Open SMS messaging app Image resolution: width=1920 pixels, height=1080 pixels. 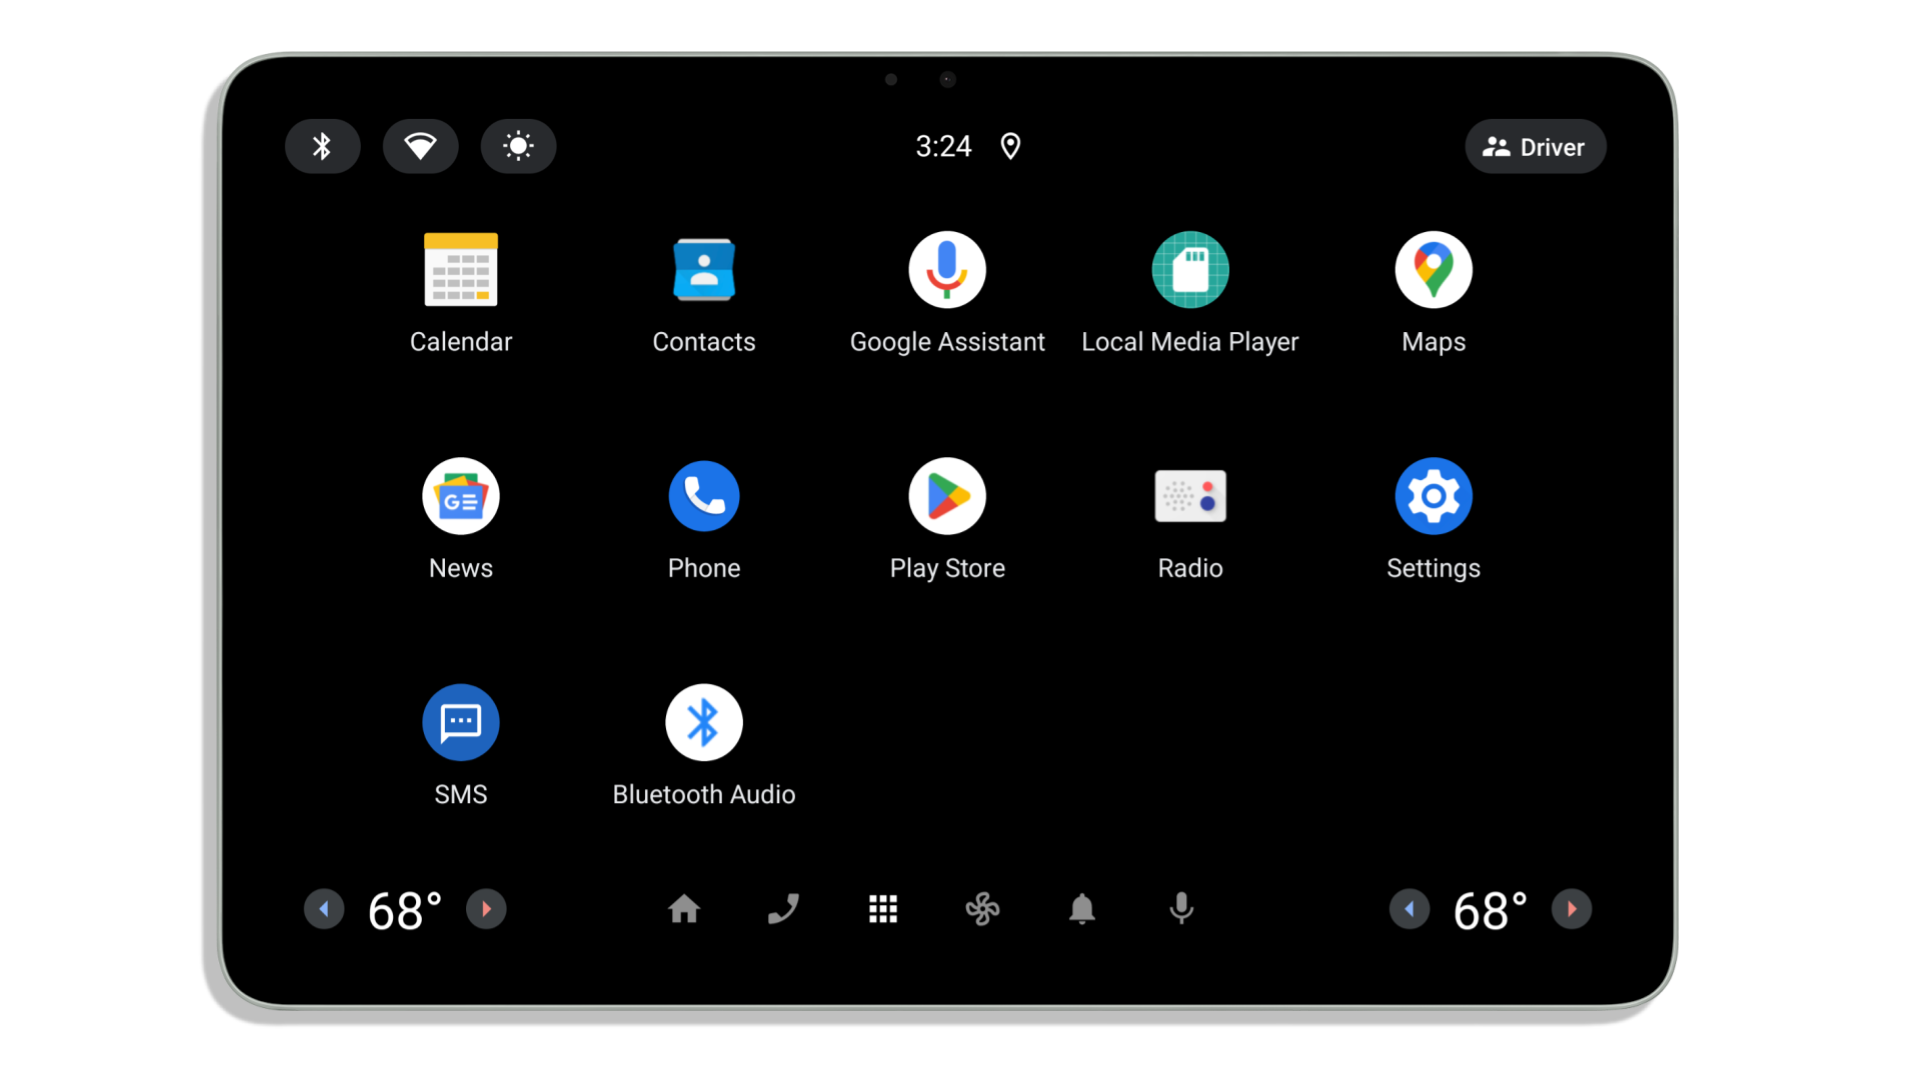point(460,723)
